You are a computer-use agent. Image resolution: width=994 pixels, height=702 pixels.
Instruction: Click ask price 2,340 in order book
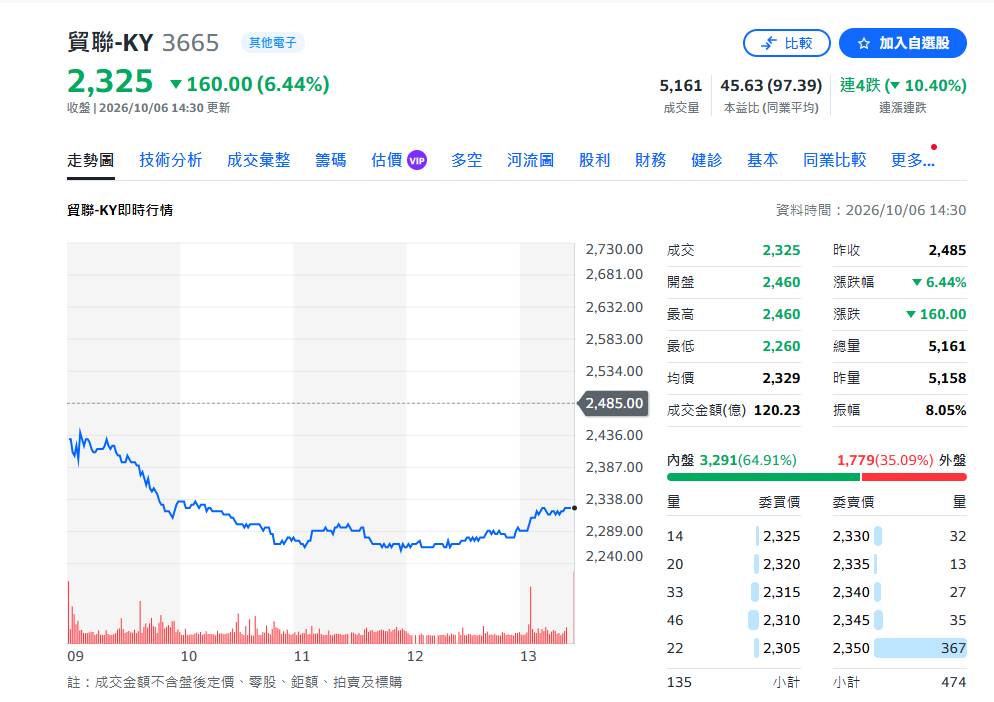coord(851,592)
